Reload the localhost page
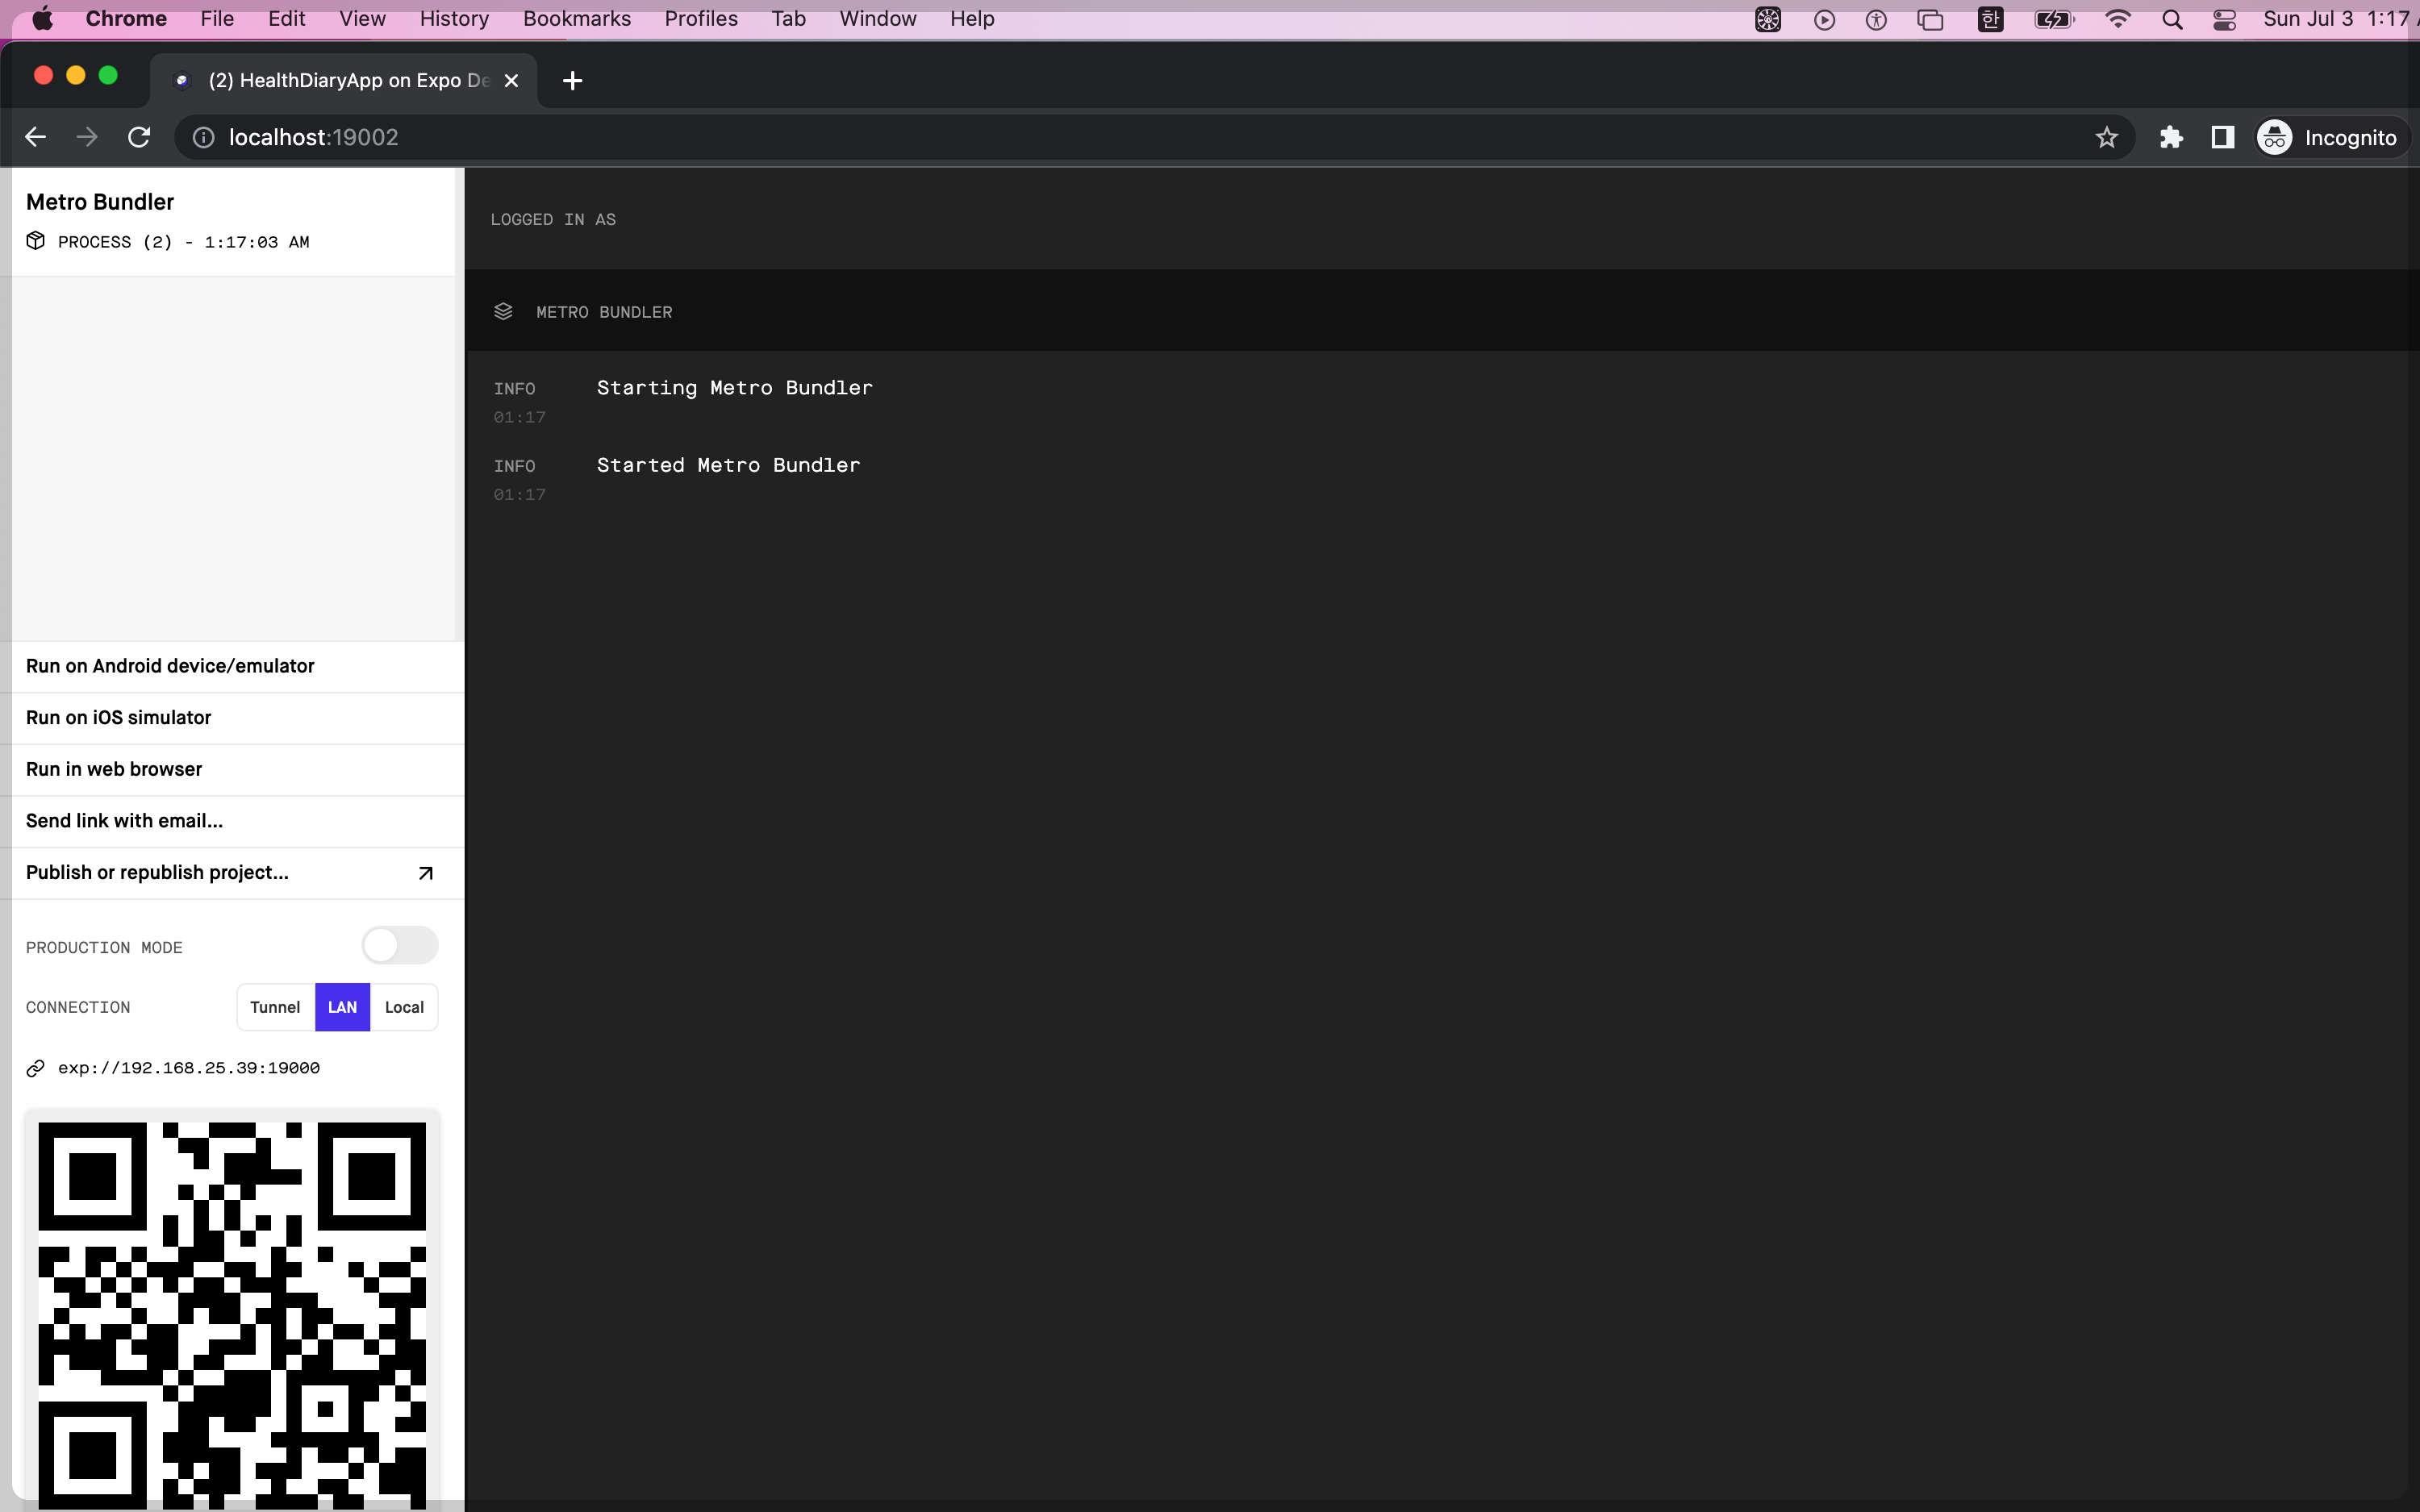The height and width of the screenshot is (1512, 2420). (x=139, y=137)
